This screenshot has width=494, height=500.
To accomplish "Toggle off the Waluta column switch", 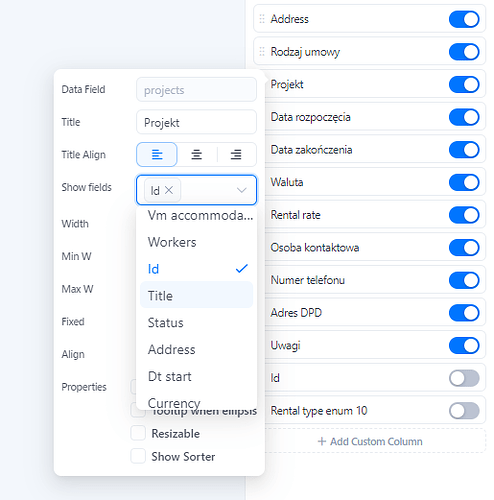I will [464, 182].
